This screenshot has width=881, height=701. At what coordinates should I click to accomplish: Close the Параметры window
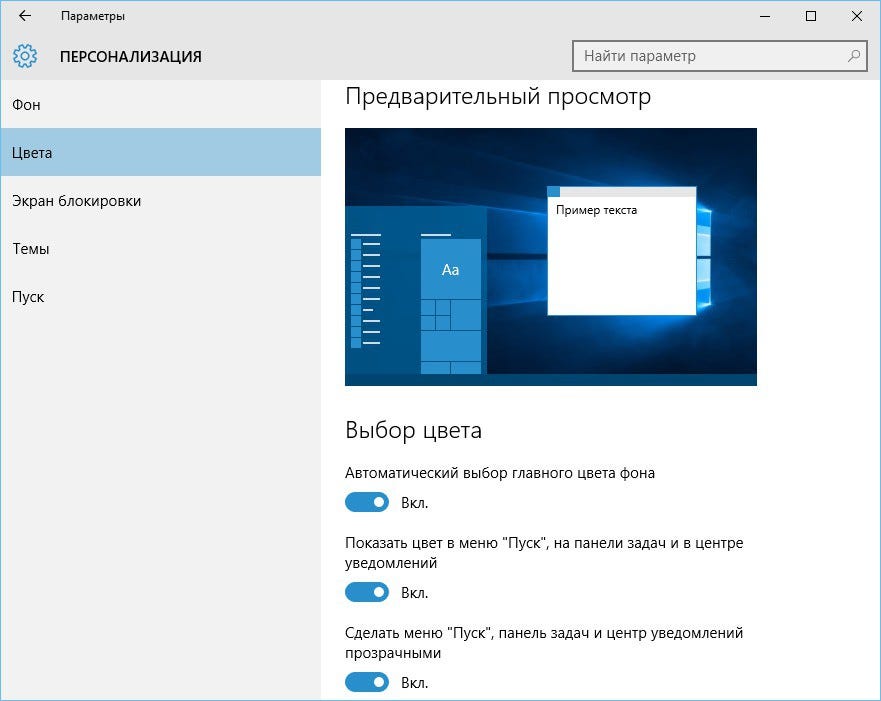857,16
